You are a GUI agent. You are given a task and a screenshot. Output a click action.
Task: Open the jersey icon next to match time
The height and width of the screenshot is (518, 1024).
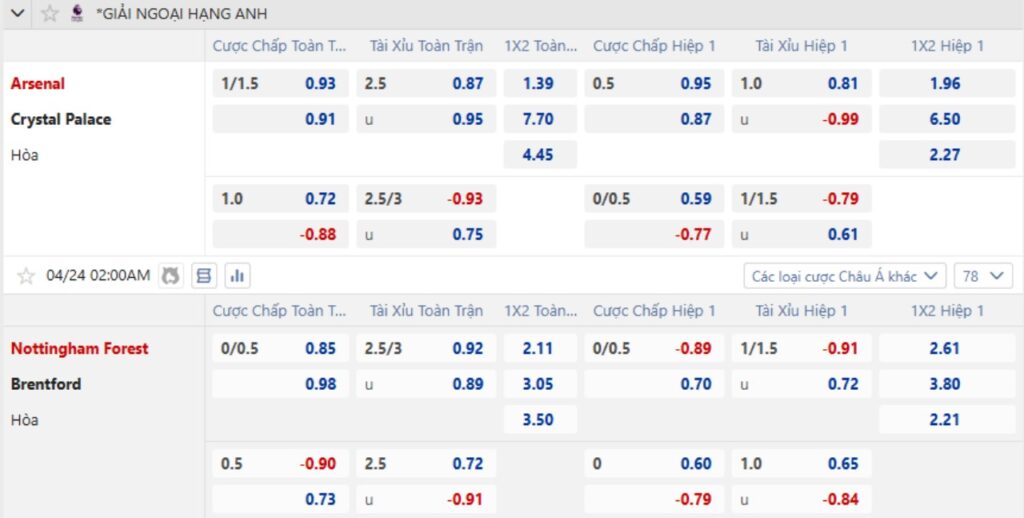pos(170,276)
